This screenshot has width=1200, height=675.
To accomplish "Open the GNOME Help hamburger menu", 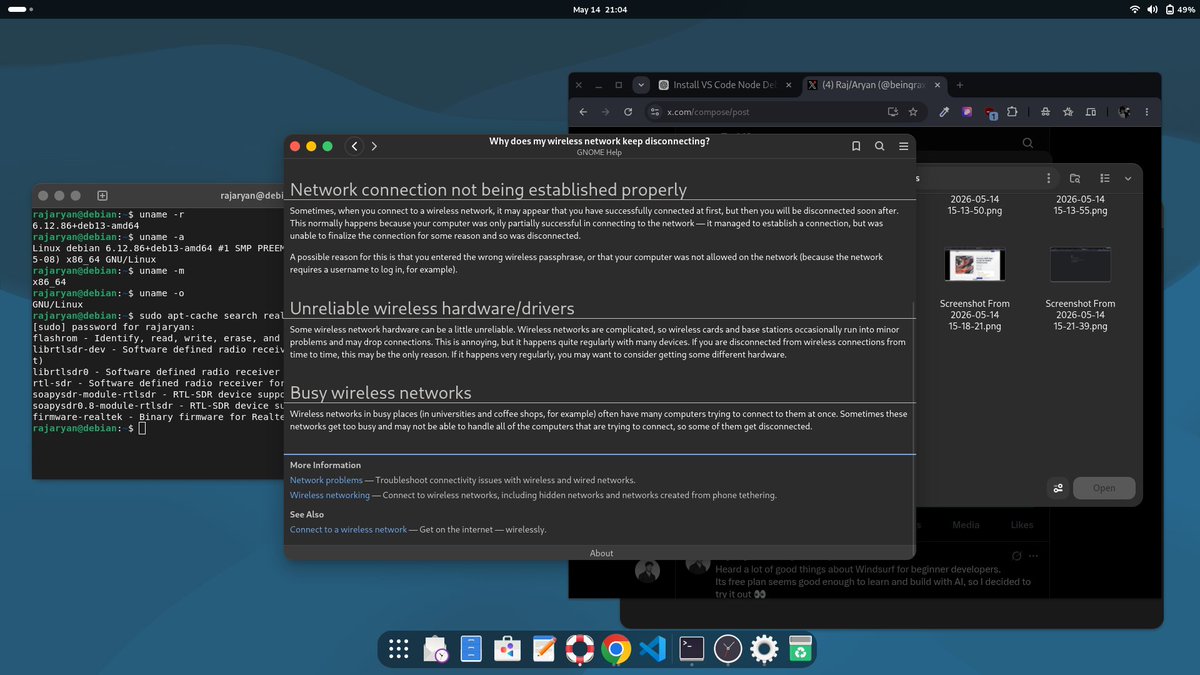I will 904,146.
